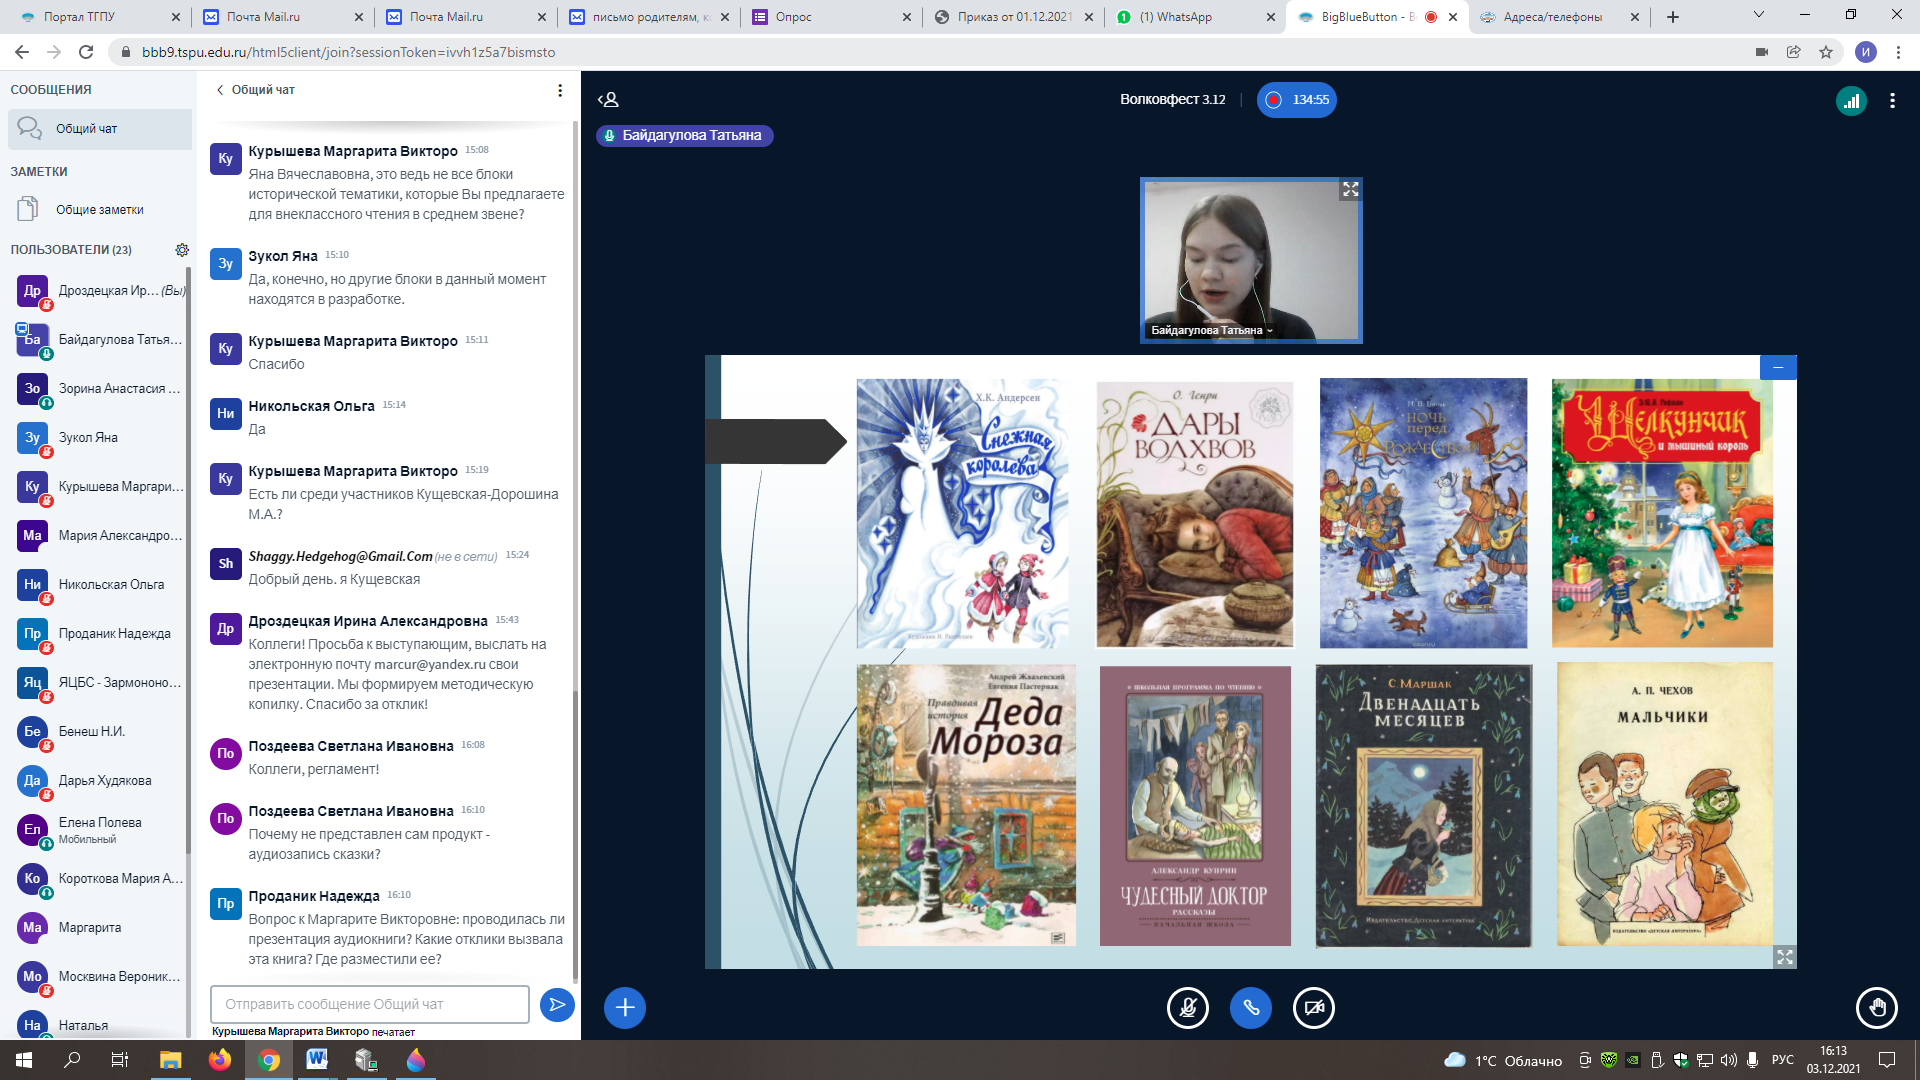Screen dimensions: 1920x1080
Task: Click the Снежная королева book cover
Action: pos(963,513)
